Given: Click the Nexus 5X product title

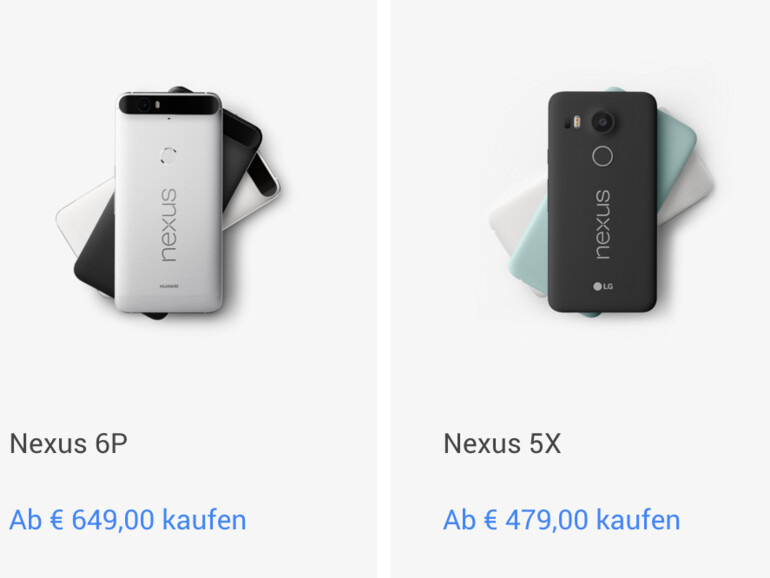Looking at the screenshot, I should pyautogui.click(x=502, y=443).
